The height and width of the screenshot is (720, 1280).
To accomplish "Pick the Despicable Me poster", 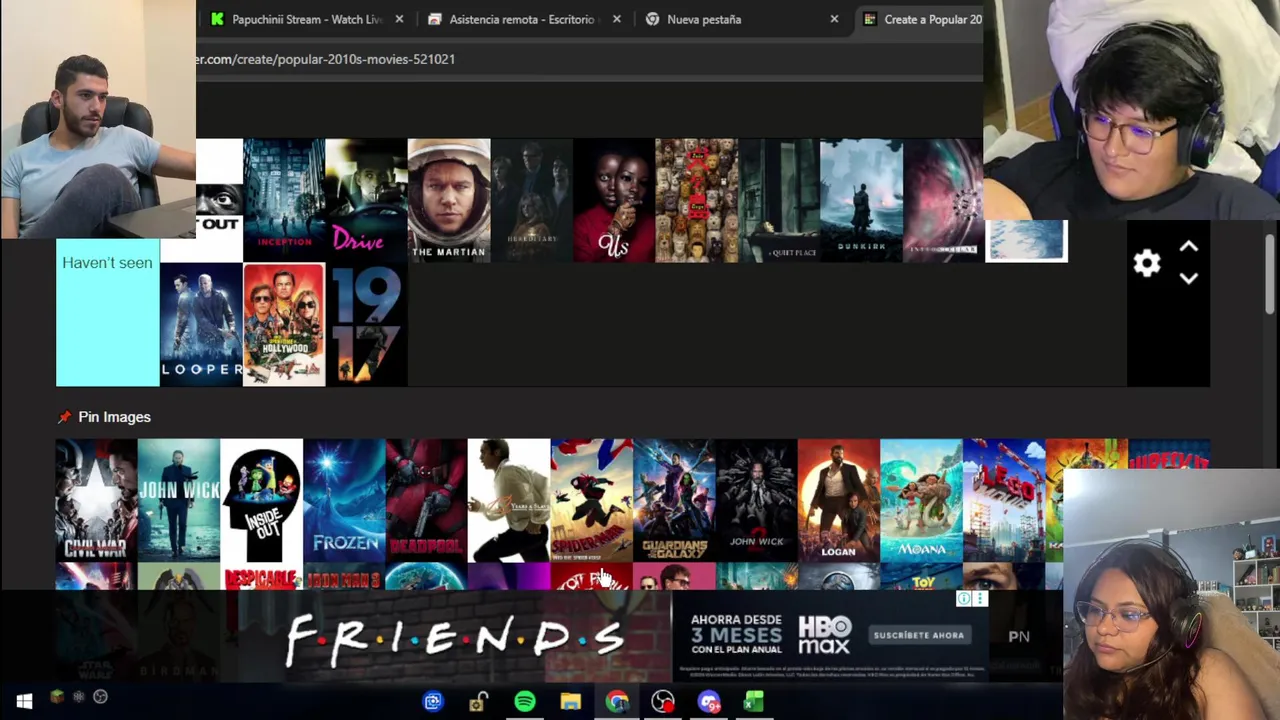I will tap(261, 576).
